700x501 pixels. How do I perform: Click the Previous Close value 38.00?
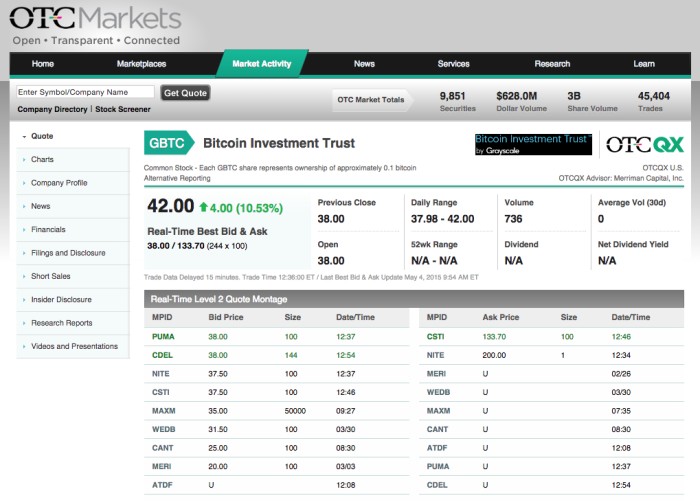pos(331,219)
